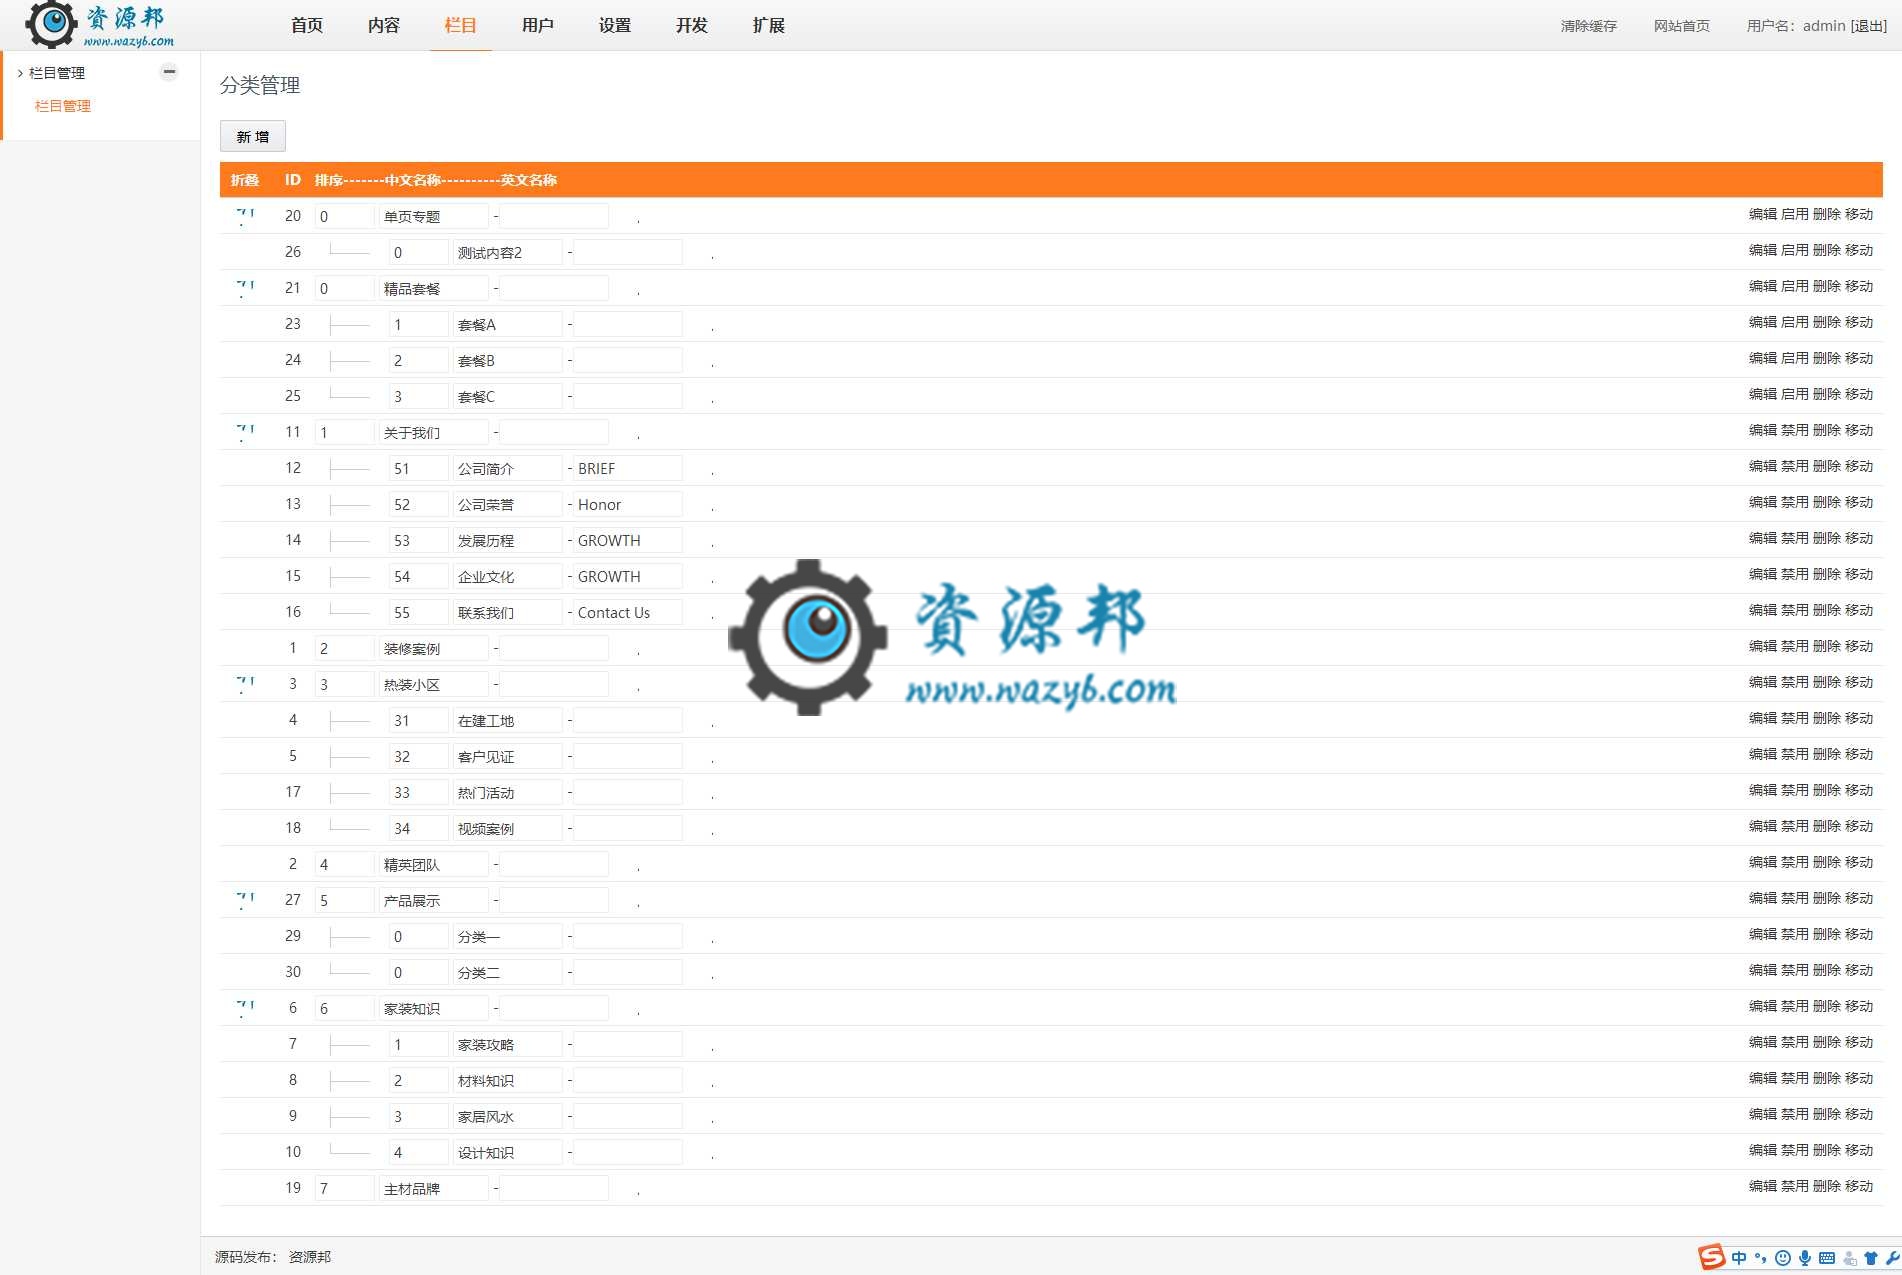Open Sogou input method S logo
The width and height of the screenshot is (1902, 1275).
(1711, 1257)
